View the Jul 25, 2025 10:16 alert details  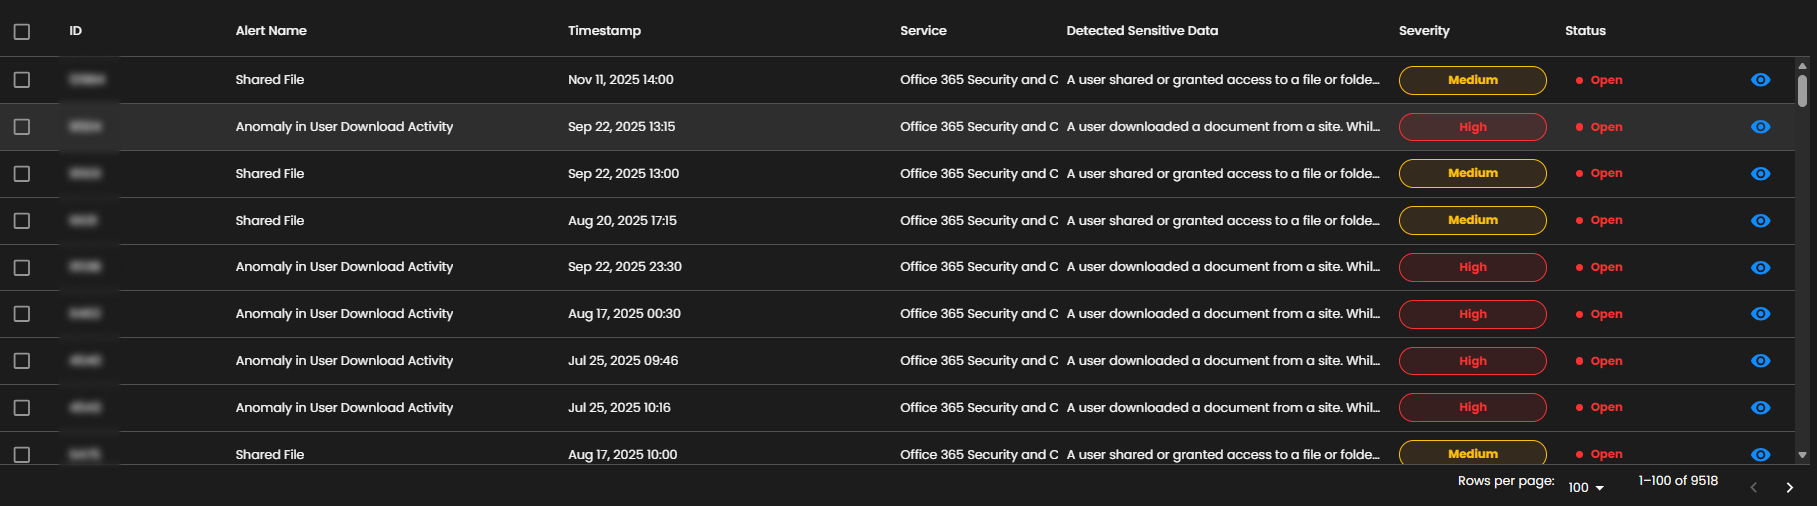point(1760,408)
